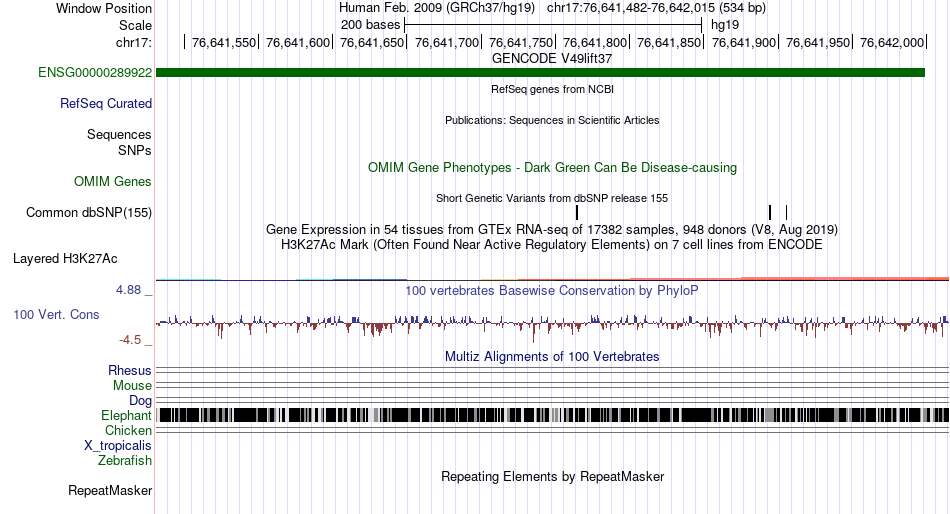Click the ENSG00000289922 gene label
This screenshot has height=514, width=950.
[95, 73]
